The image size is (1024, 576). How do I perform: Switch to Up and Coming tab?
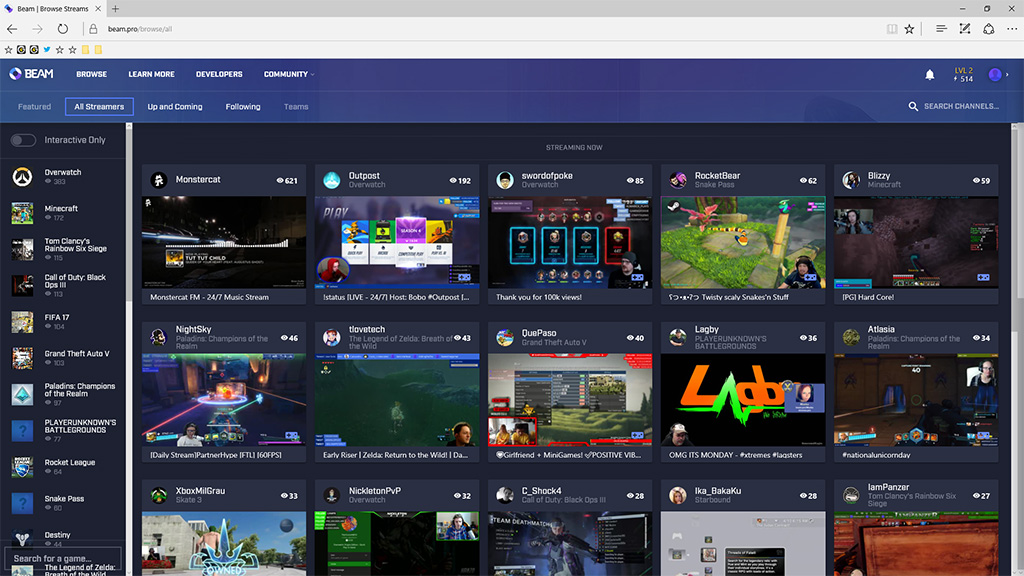[x=175, y=106]
